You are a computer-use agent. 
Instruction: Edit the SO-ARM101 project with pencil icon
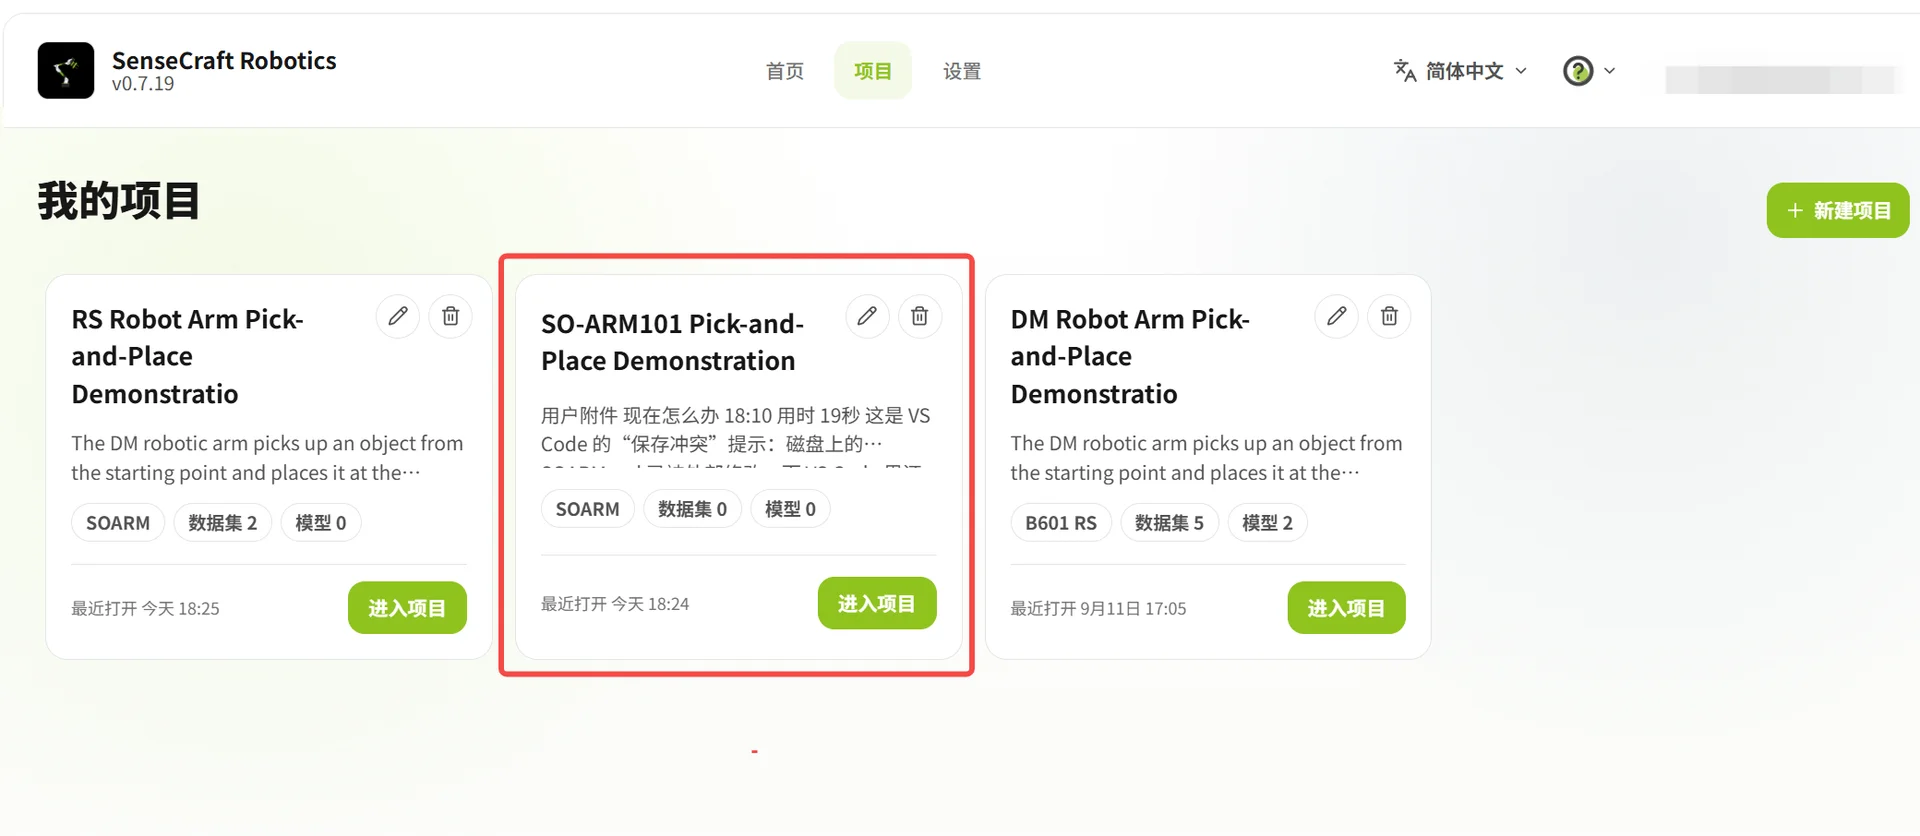867,316
